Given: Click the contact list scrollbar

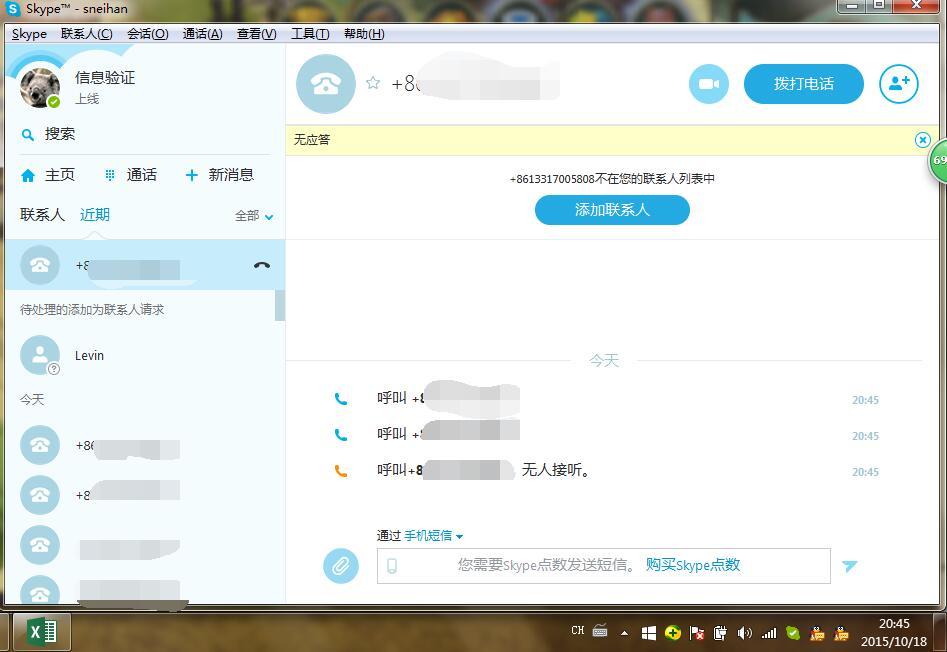Looking at the screenshot, I should pos(280,305).
